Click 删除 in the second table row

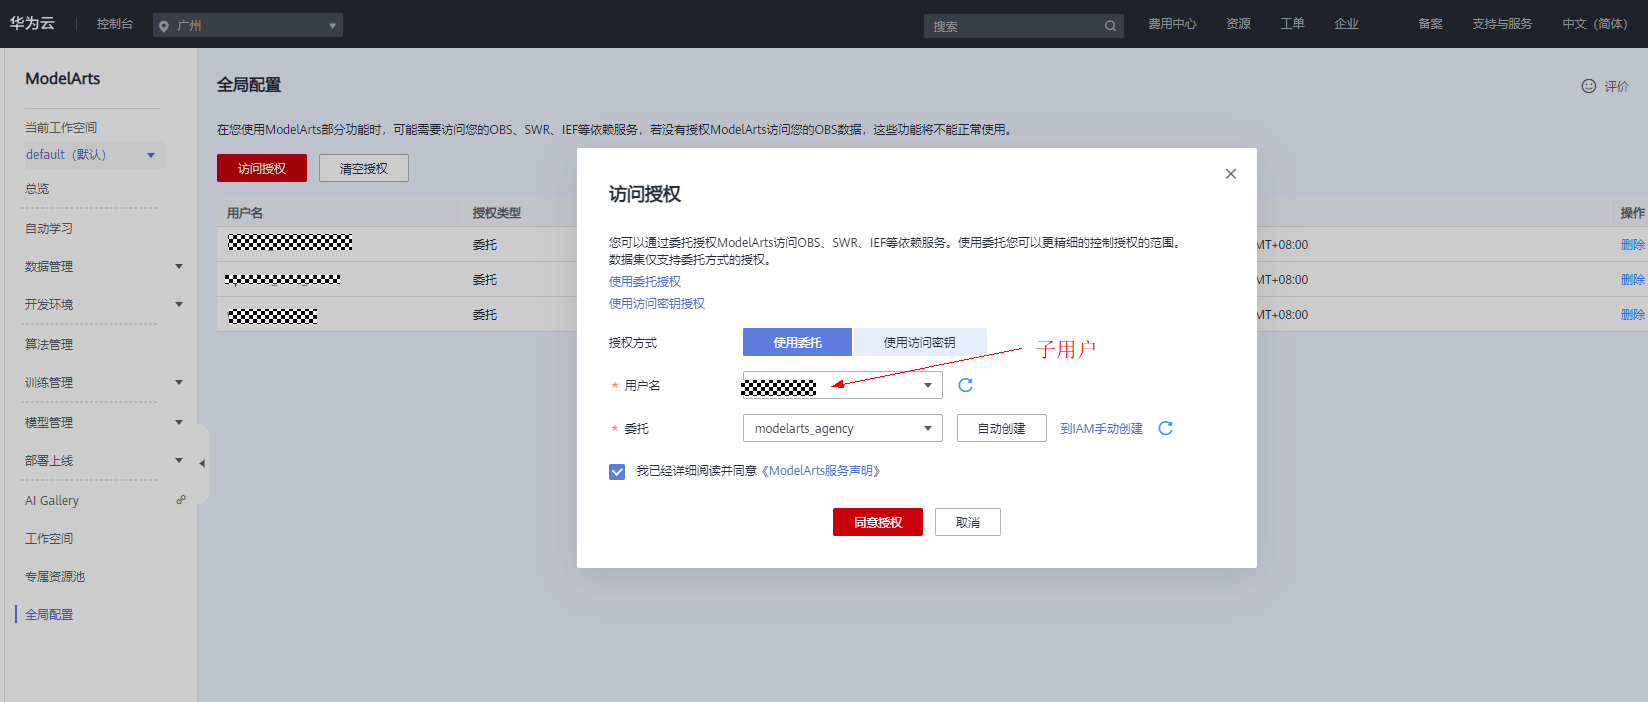[1632, 279]
